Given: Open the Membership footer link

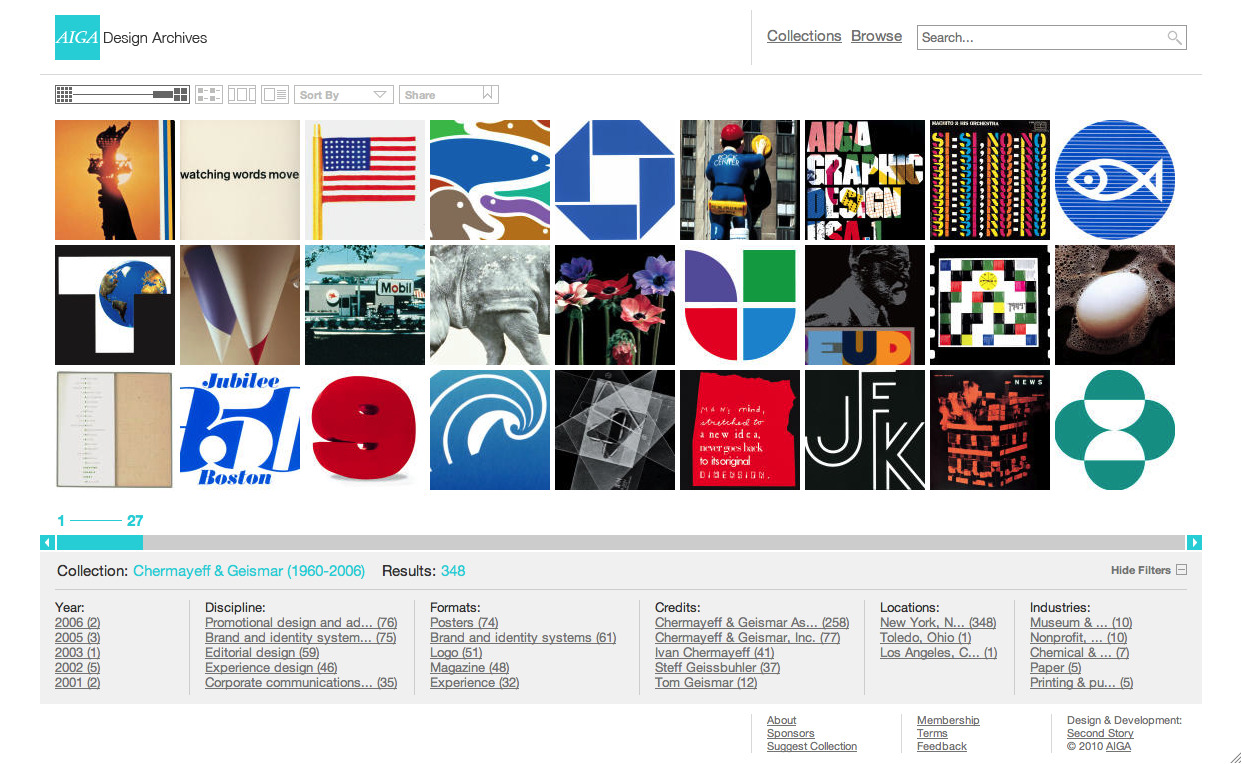Looking at the screenshot, I should click(948, 720).
